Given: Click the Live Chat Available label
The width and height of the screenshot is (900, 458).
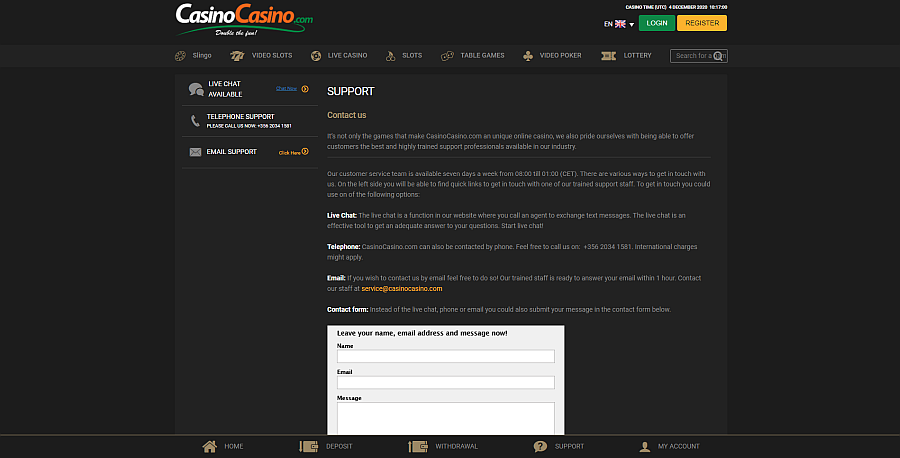Looking at the screenshot, I should pos(225,89).
